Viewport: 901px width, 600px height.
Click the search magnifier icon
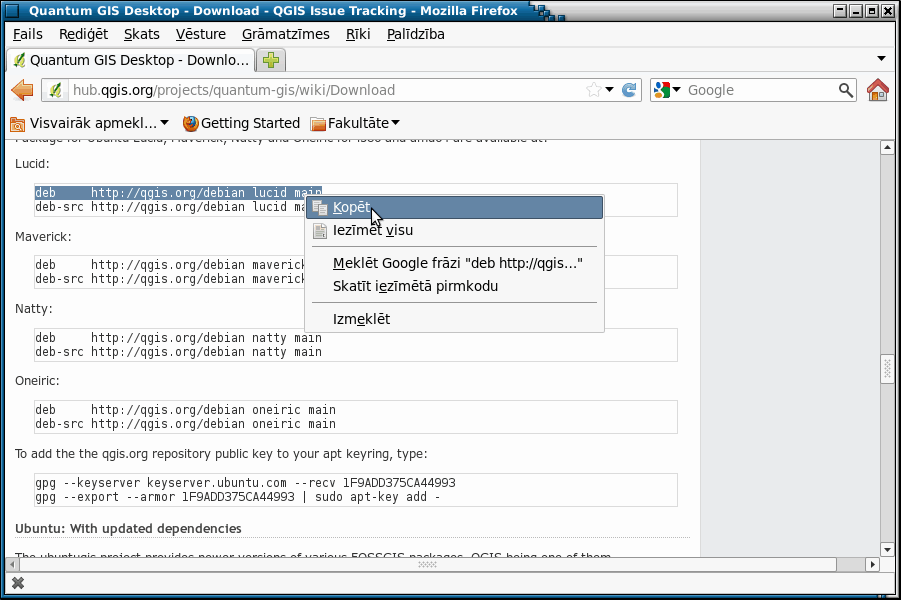[x=845, y=90]
